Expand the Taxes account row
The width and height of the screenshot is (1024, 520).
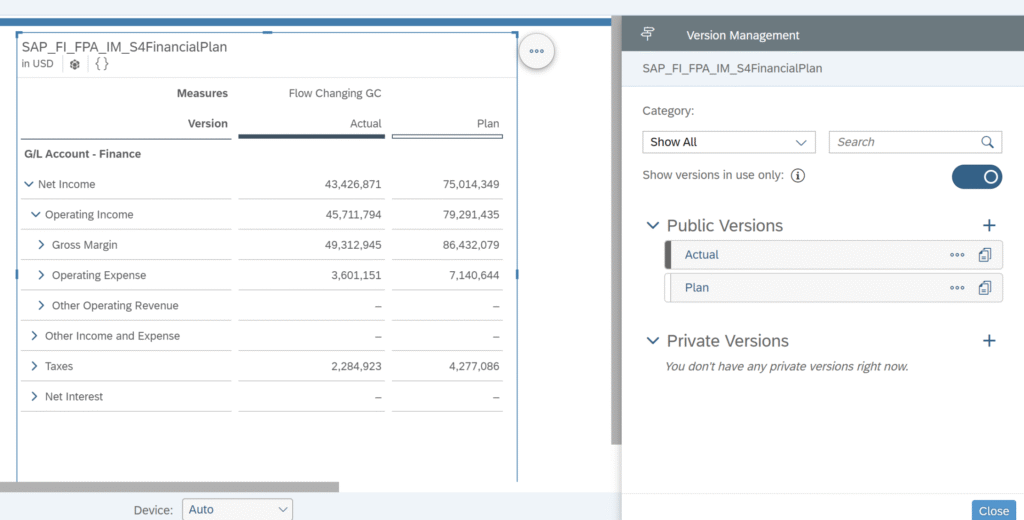pos(34,366)
